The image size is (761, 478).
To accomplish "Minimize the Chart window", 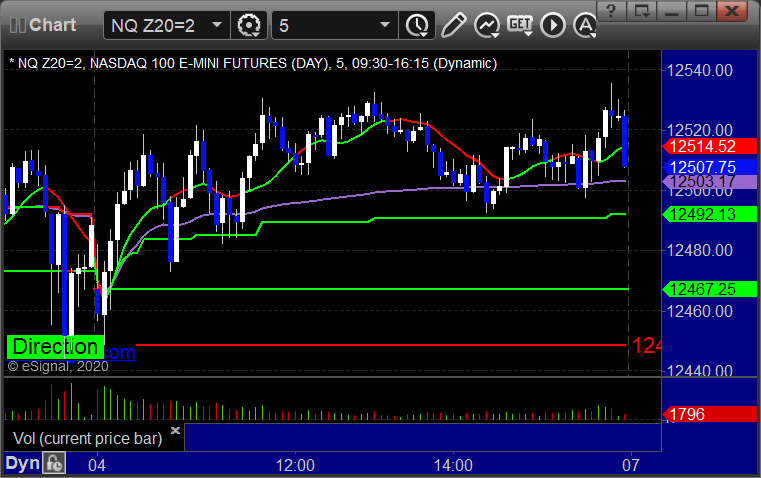I will coord(671,11).
